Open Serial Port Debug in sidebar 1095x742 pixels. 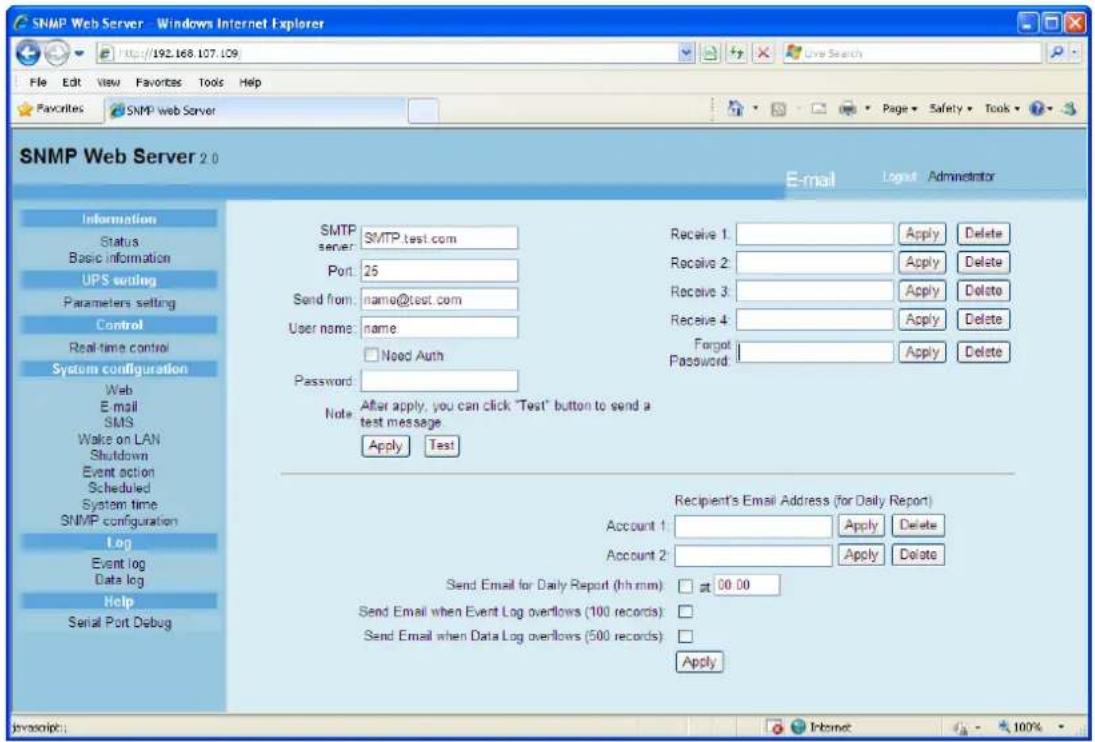pos(119,623)
